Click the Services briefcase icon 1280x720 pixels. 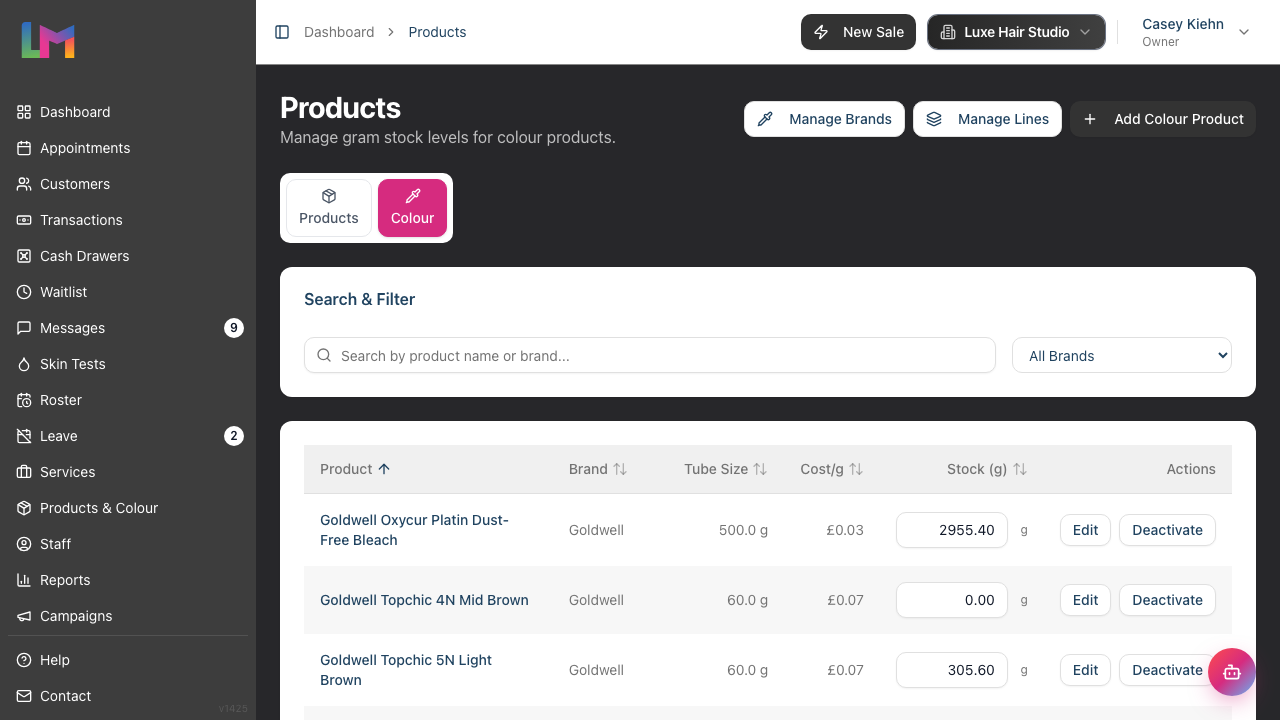click(24, 472)
